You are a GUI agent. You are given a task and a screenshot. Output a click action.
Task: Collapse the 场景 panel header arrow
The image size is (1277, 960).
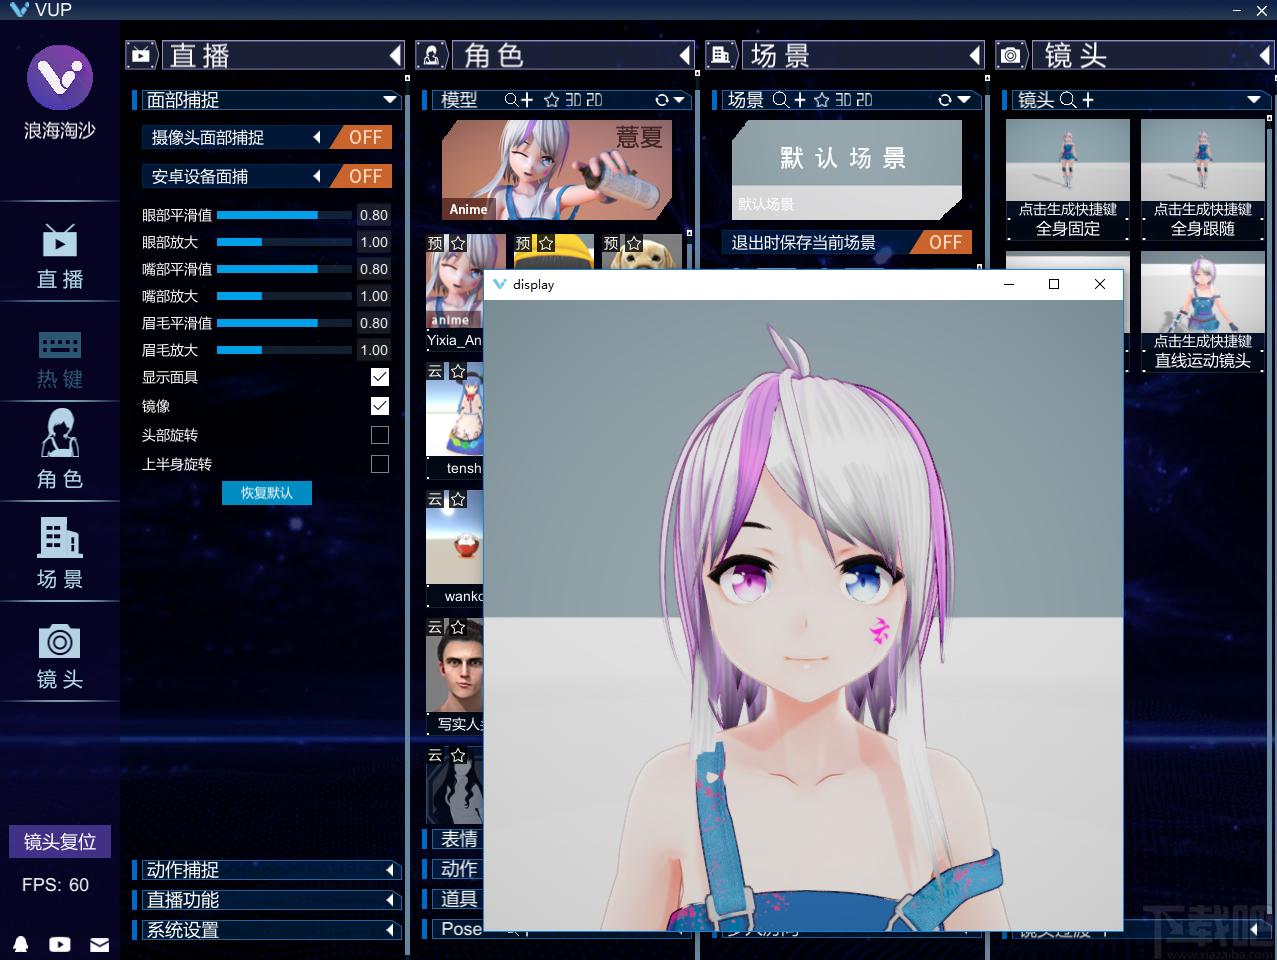(975, 55)
